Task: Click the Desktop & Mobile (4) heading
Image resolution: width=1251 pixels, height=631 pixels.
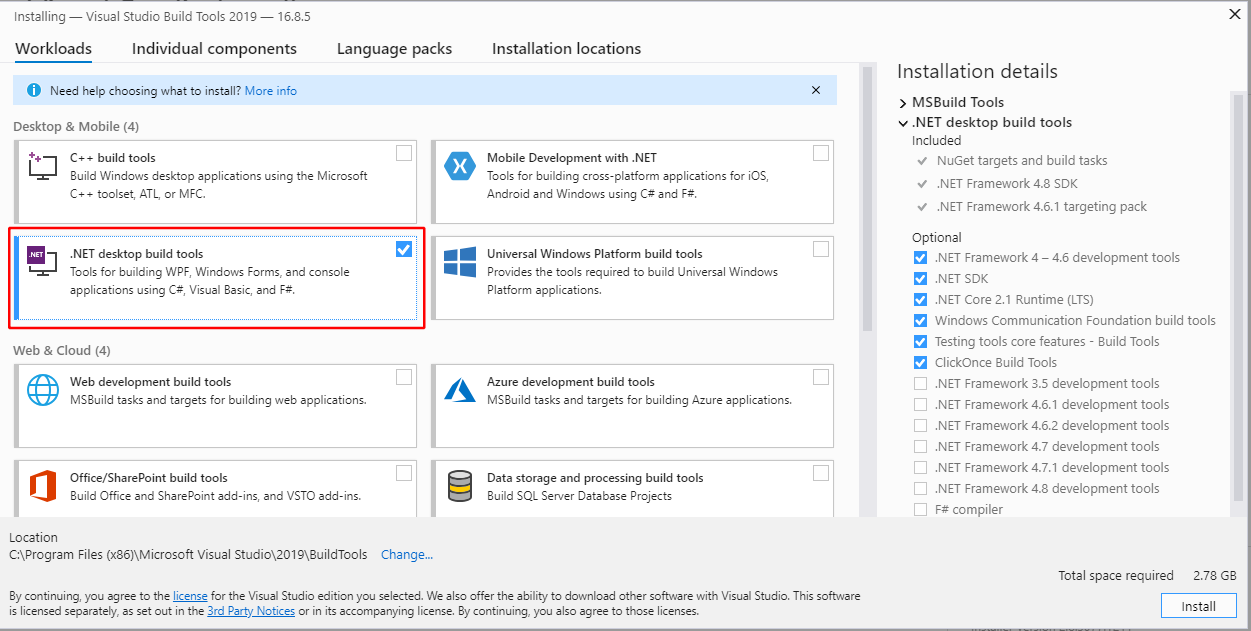Action: (76, 127)
